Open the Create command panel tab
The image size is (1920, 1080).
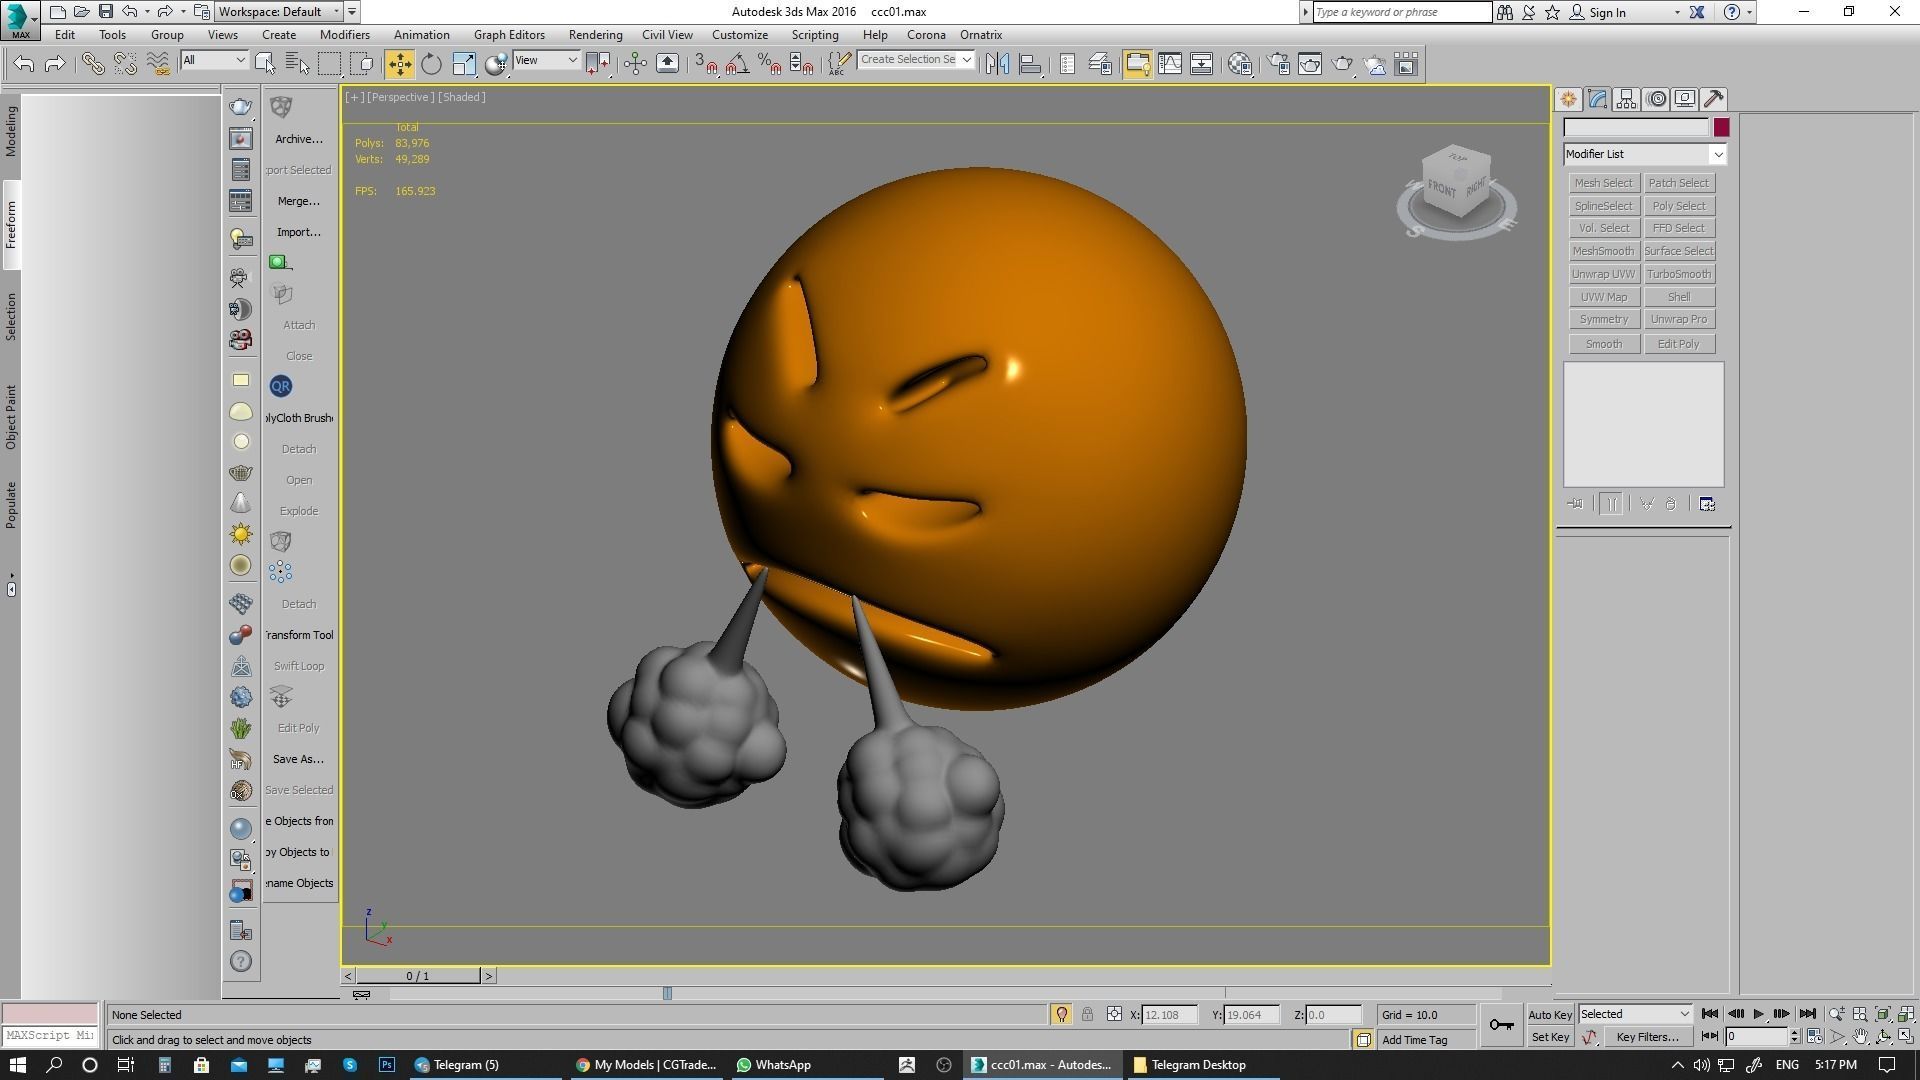tap(1568, 99)
